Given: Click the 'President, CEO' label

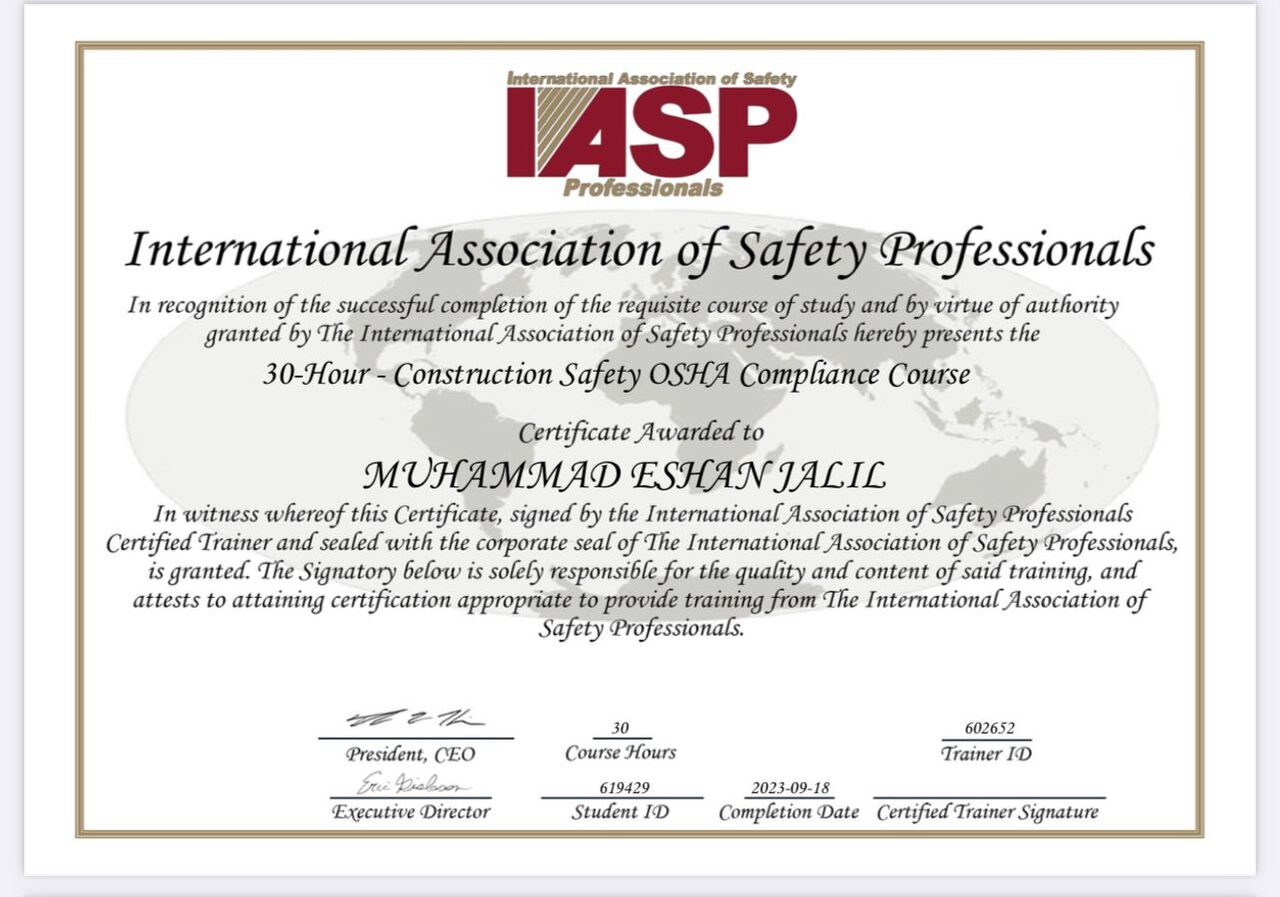Looking at the screenshot, I should [411, 754].
